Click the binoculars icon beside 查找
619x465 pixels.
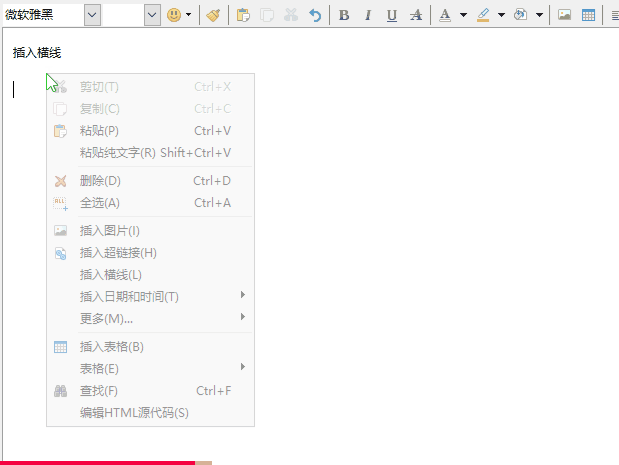[x=60, y=391]
